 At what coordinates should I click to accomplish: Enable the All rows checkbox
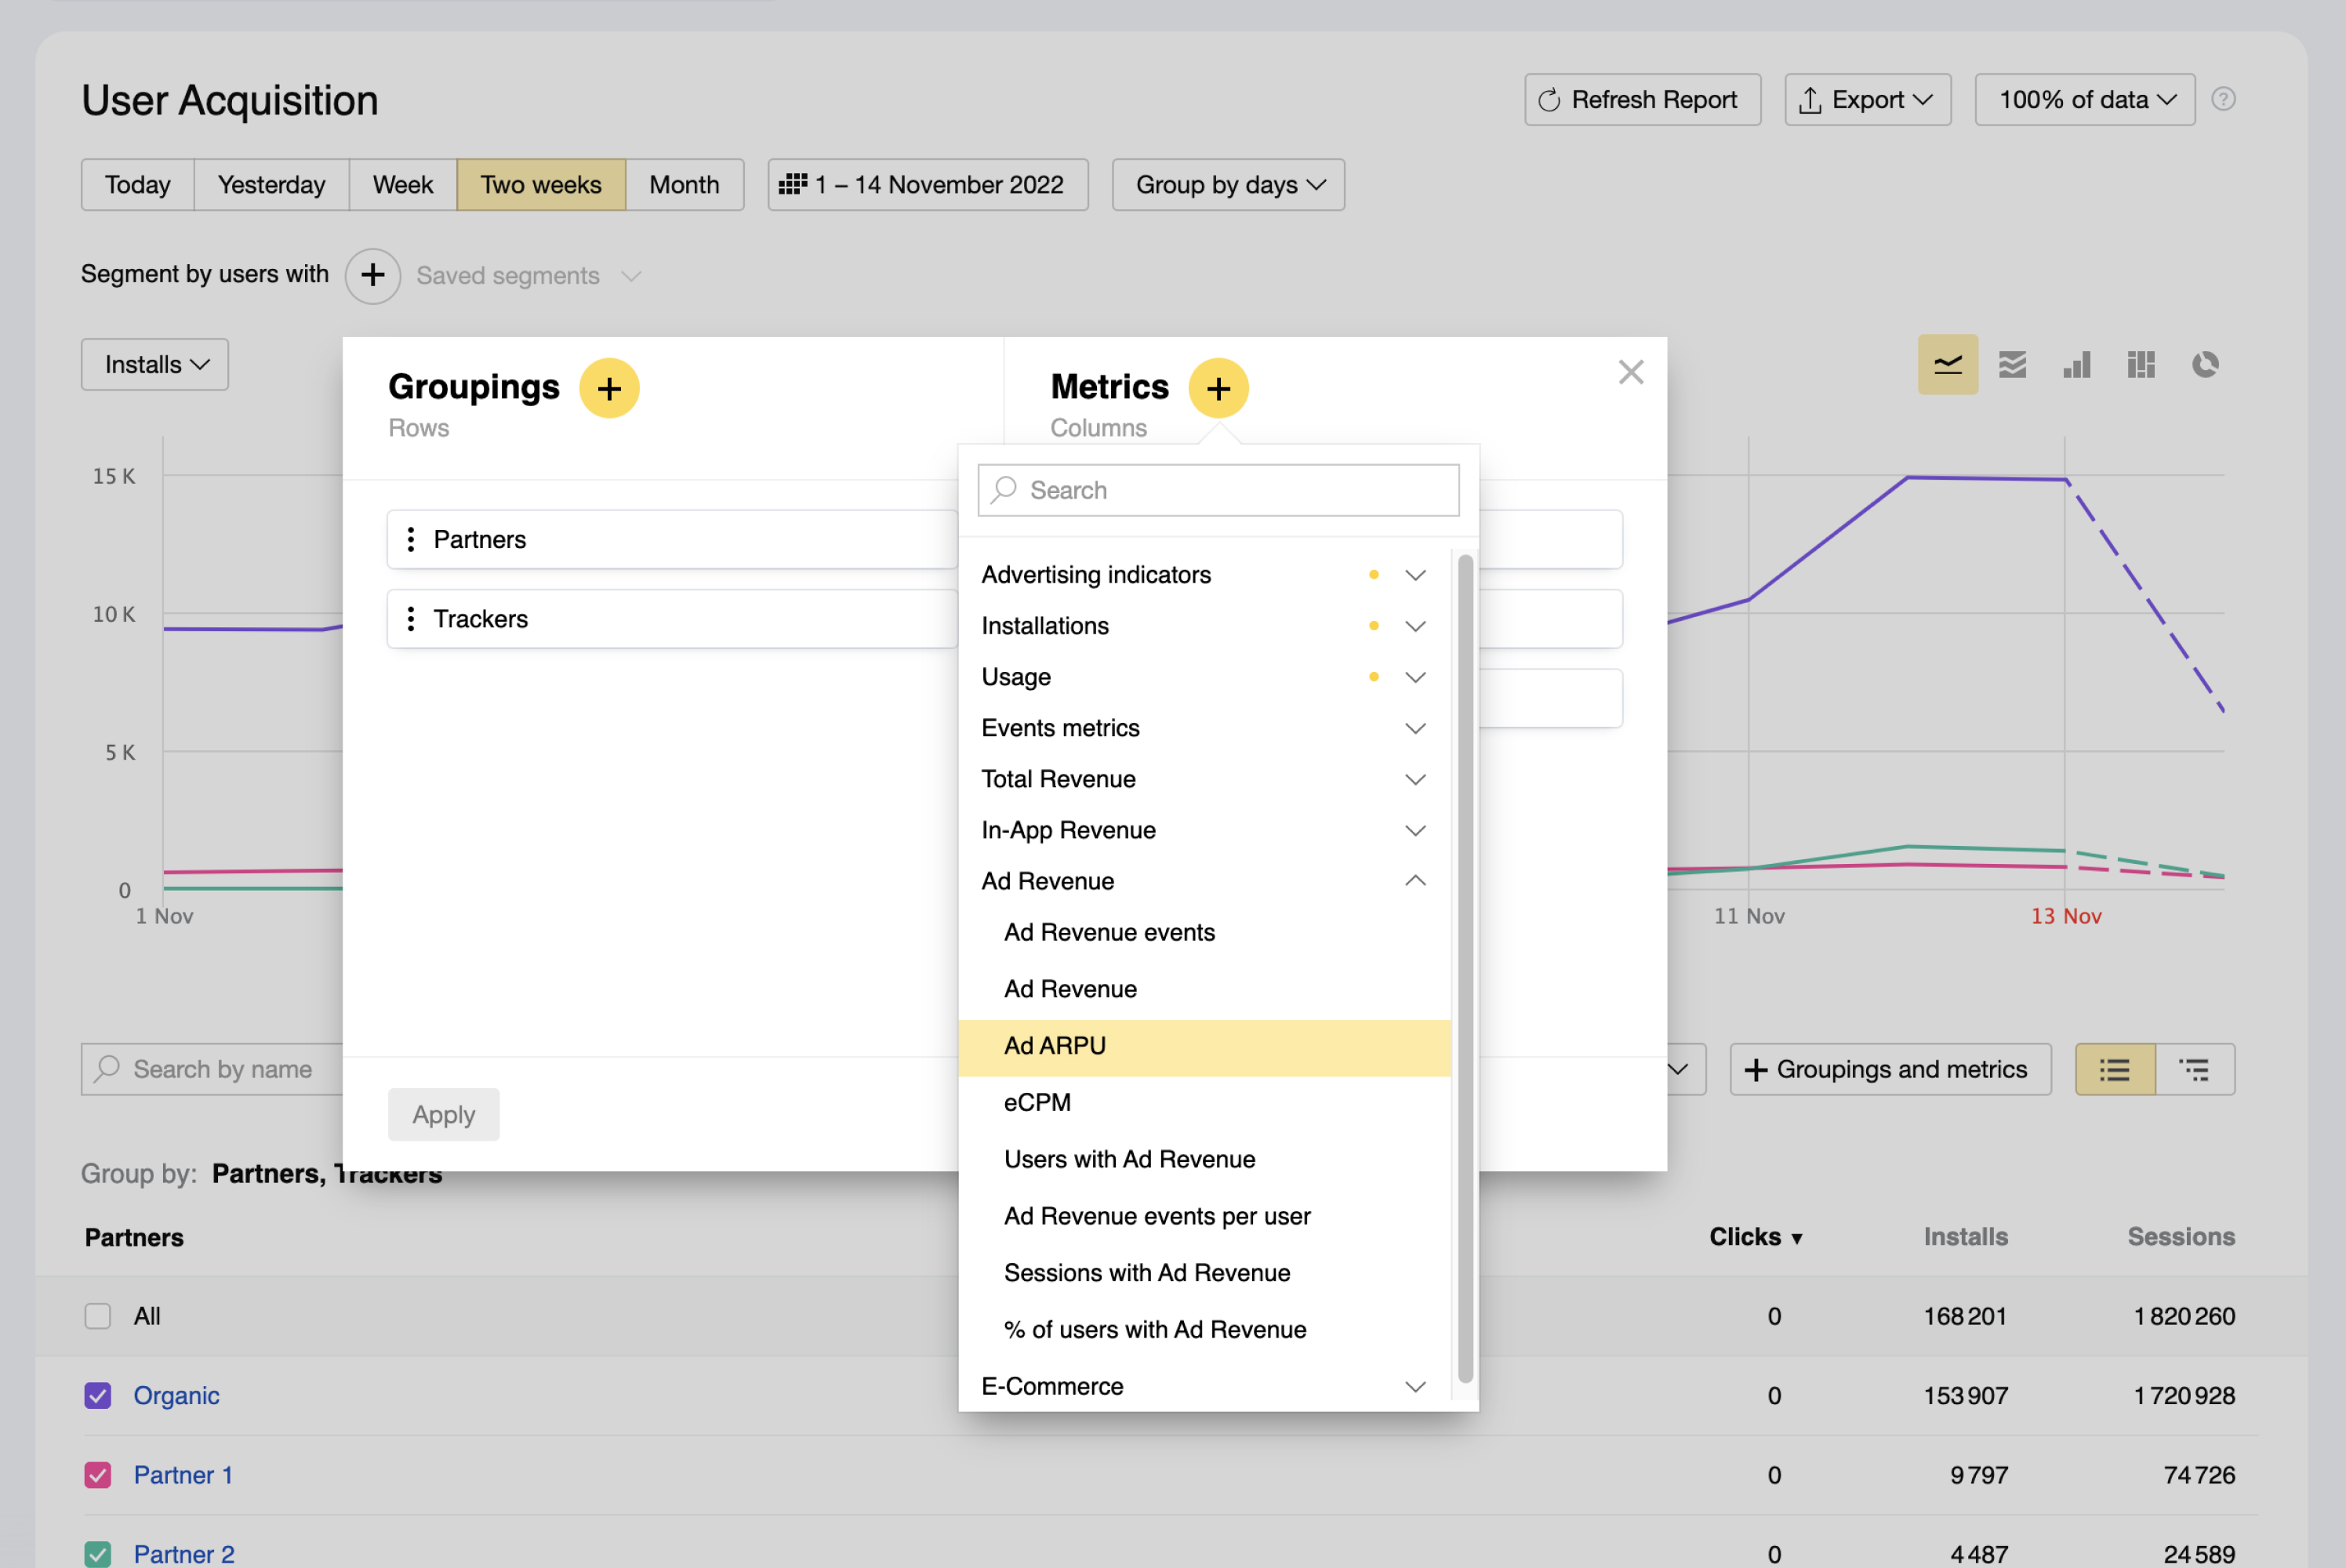[97, 1316]
